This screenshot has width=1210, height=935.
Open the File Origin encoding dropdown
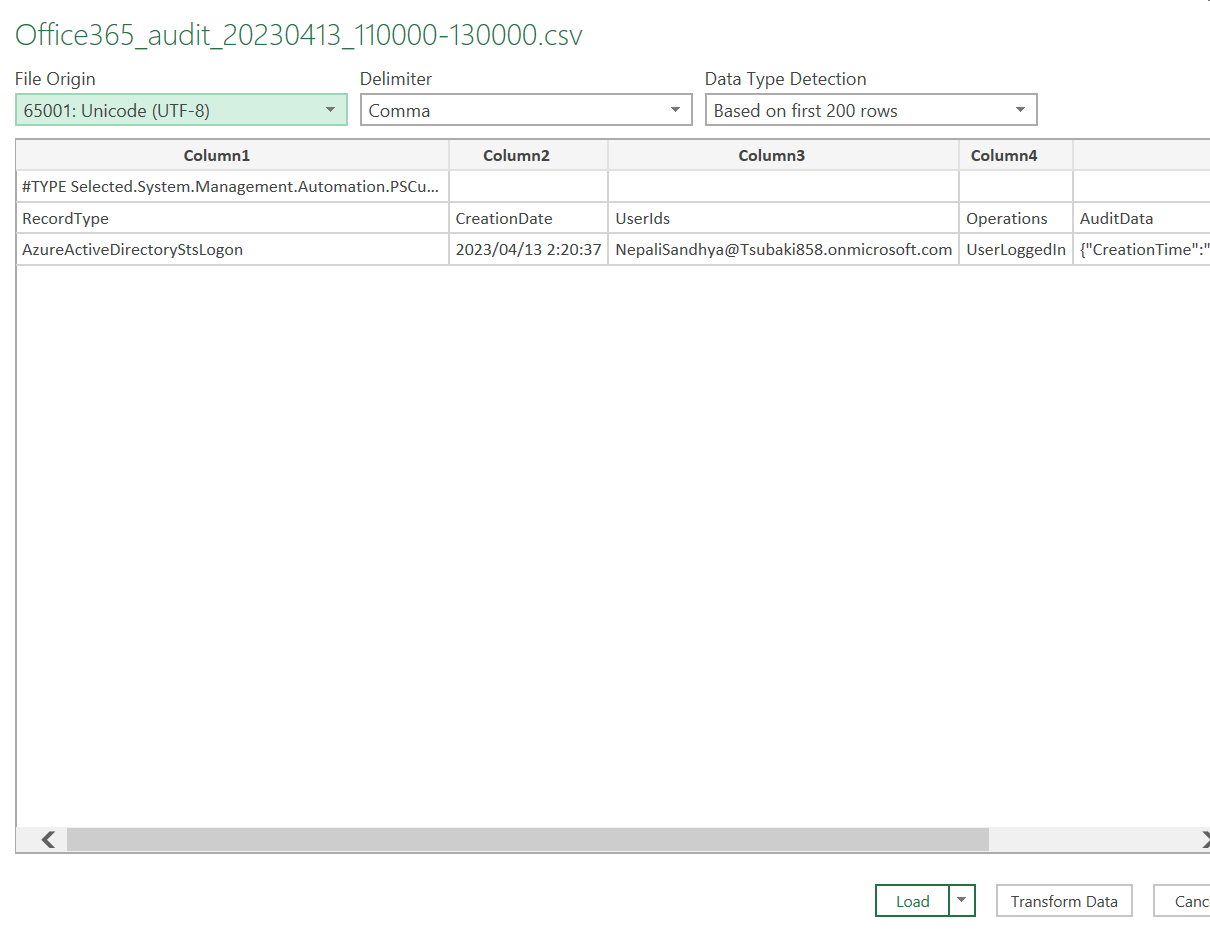[181, 110]
